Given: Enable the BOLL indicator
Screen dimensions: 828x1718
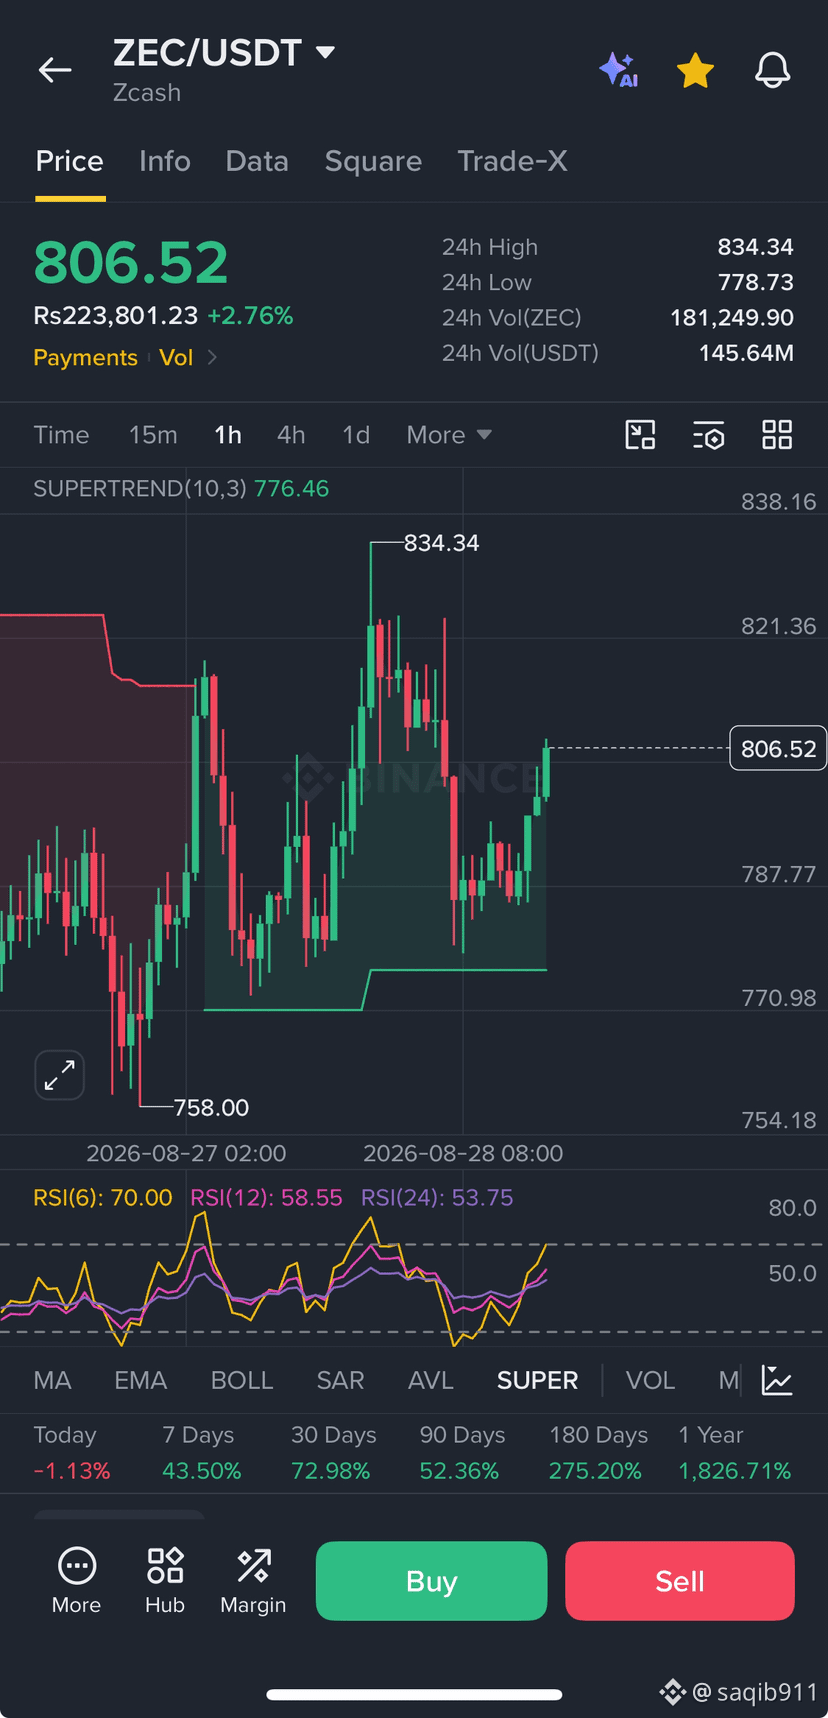Looking at the screenshot, I should point(242,1380).
